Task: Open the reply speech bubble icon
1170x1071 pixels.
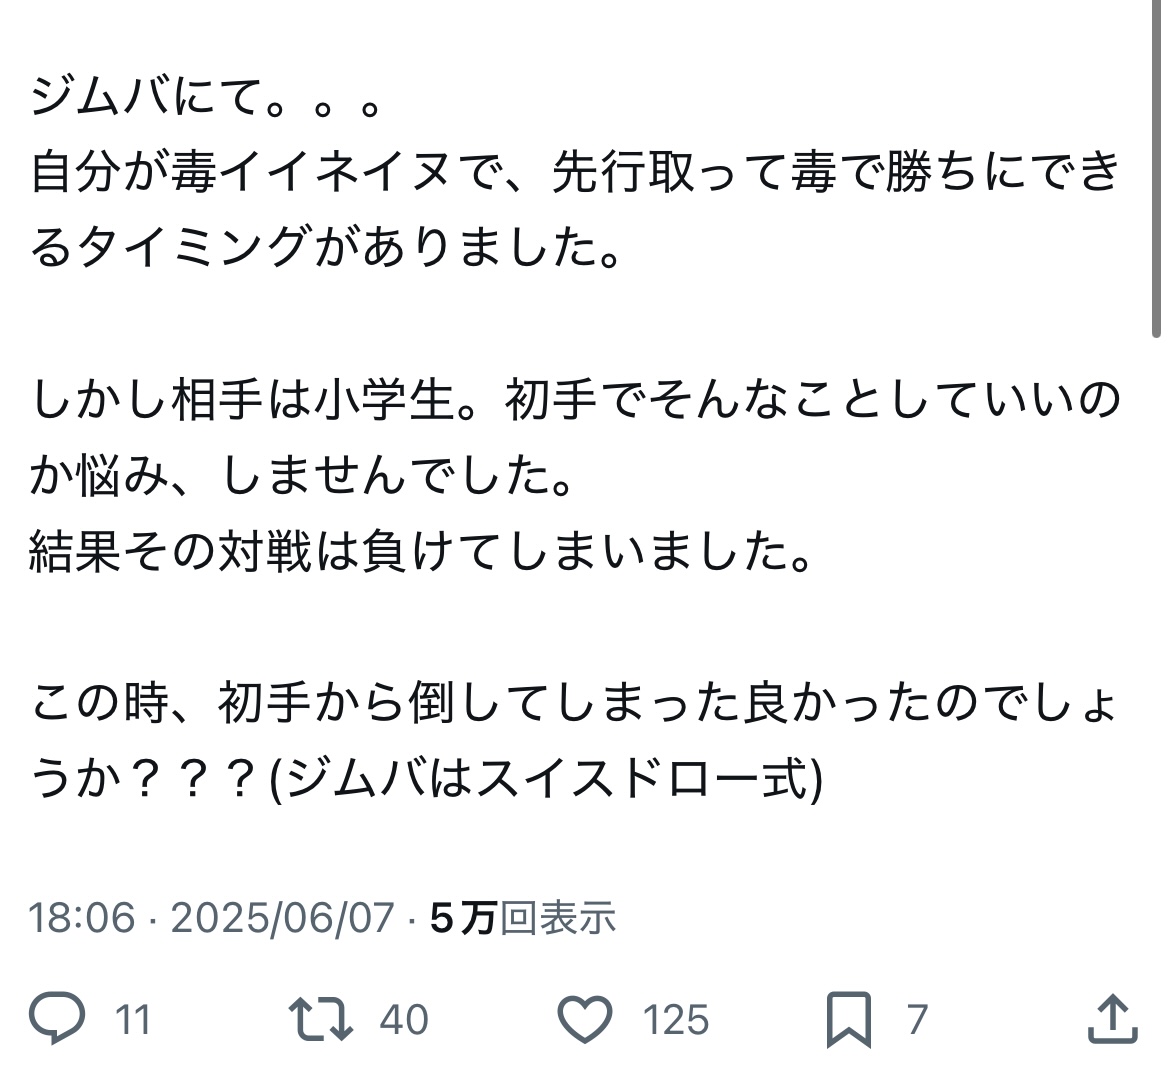Action: click(57, 1017)
